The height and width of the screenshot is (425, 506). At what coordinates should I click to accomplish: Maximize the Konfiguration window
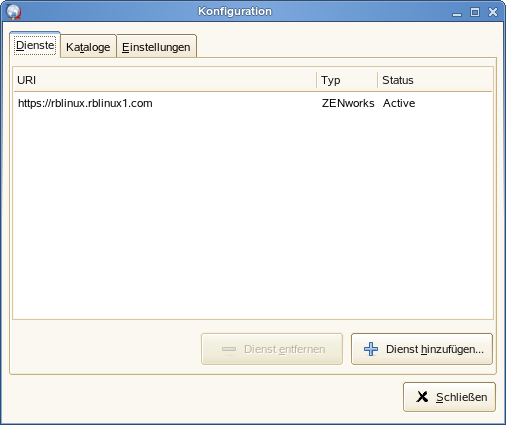475,12
